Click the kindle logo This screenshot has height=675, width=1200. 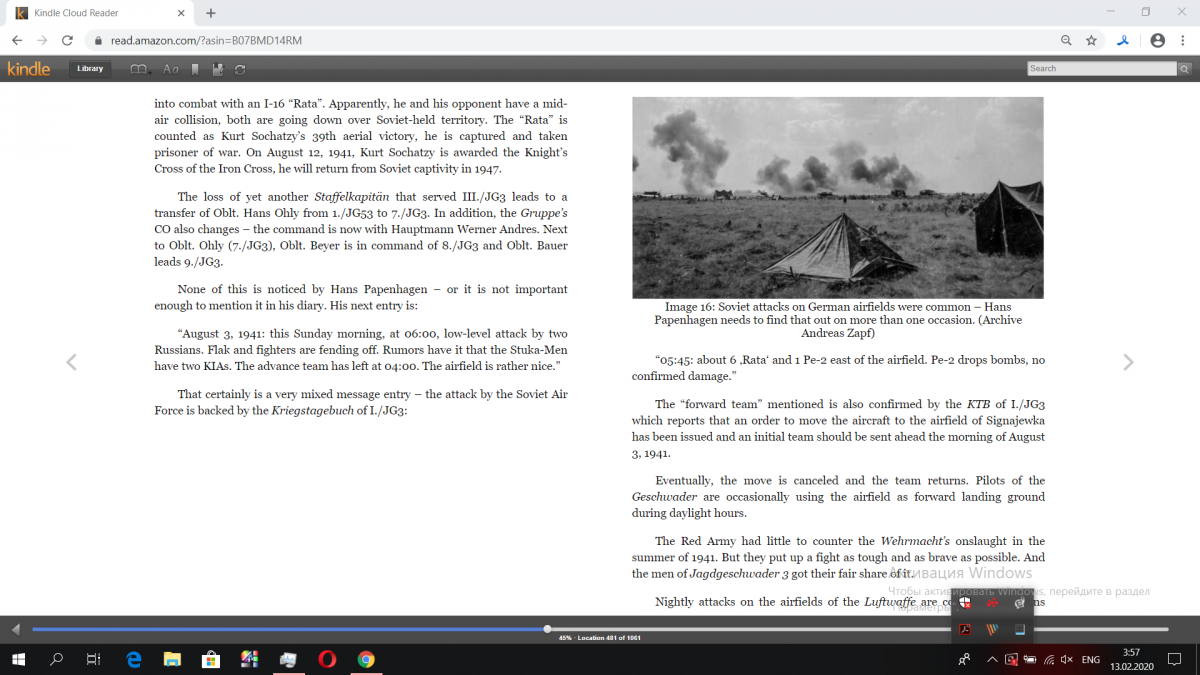29,69
